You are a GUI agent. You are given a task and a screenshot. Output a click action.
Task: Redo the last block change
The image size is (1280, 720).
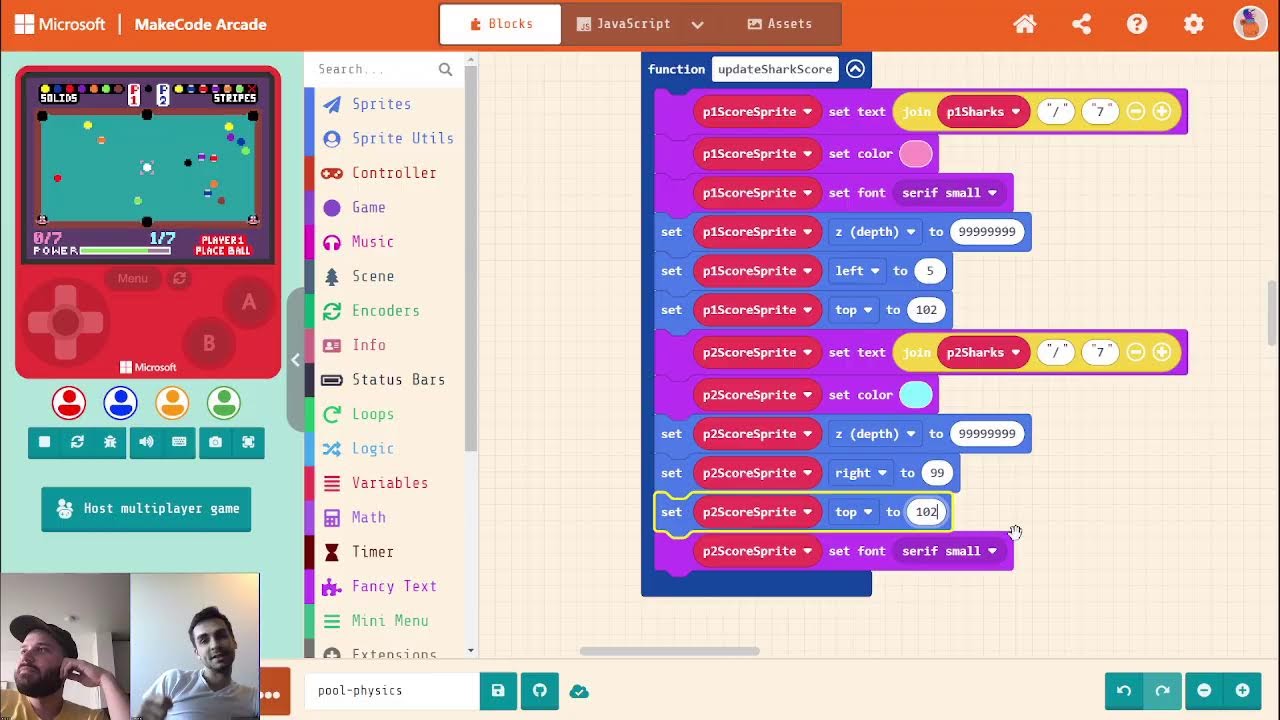1162,691
